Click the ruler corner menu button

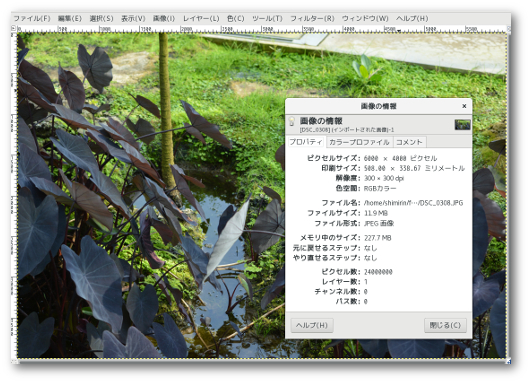(14, 28)
